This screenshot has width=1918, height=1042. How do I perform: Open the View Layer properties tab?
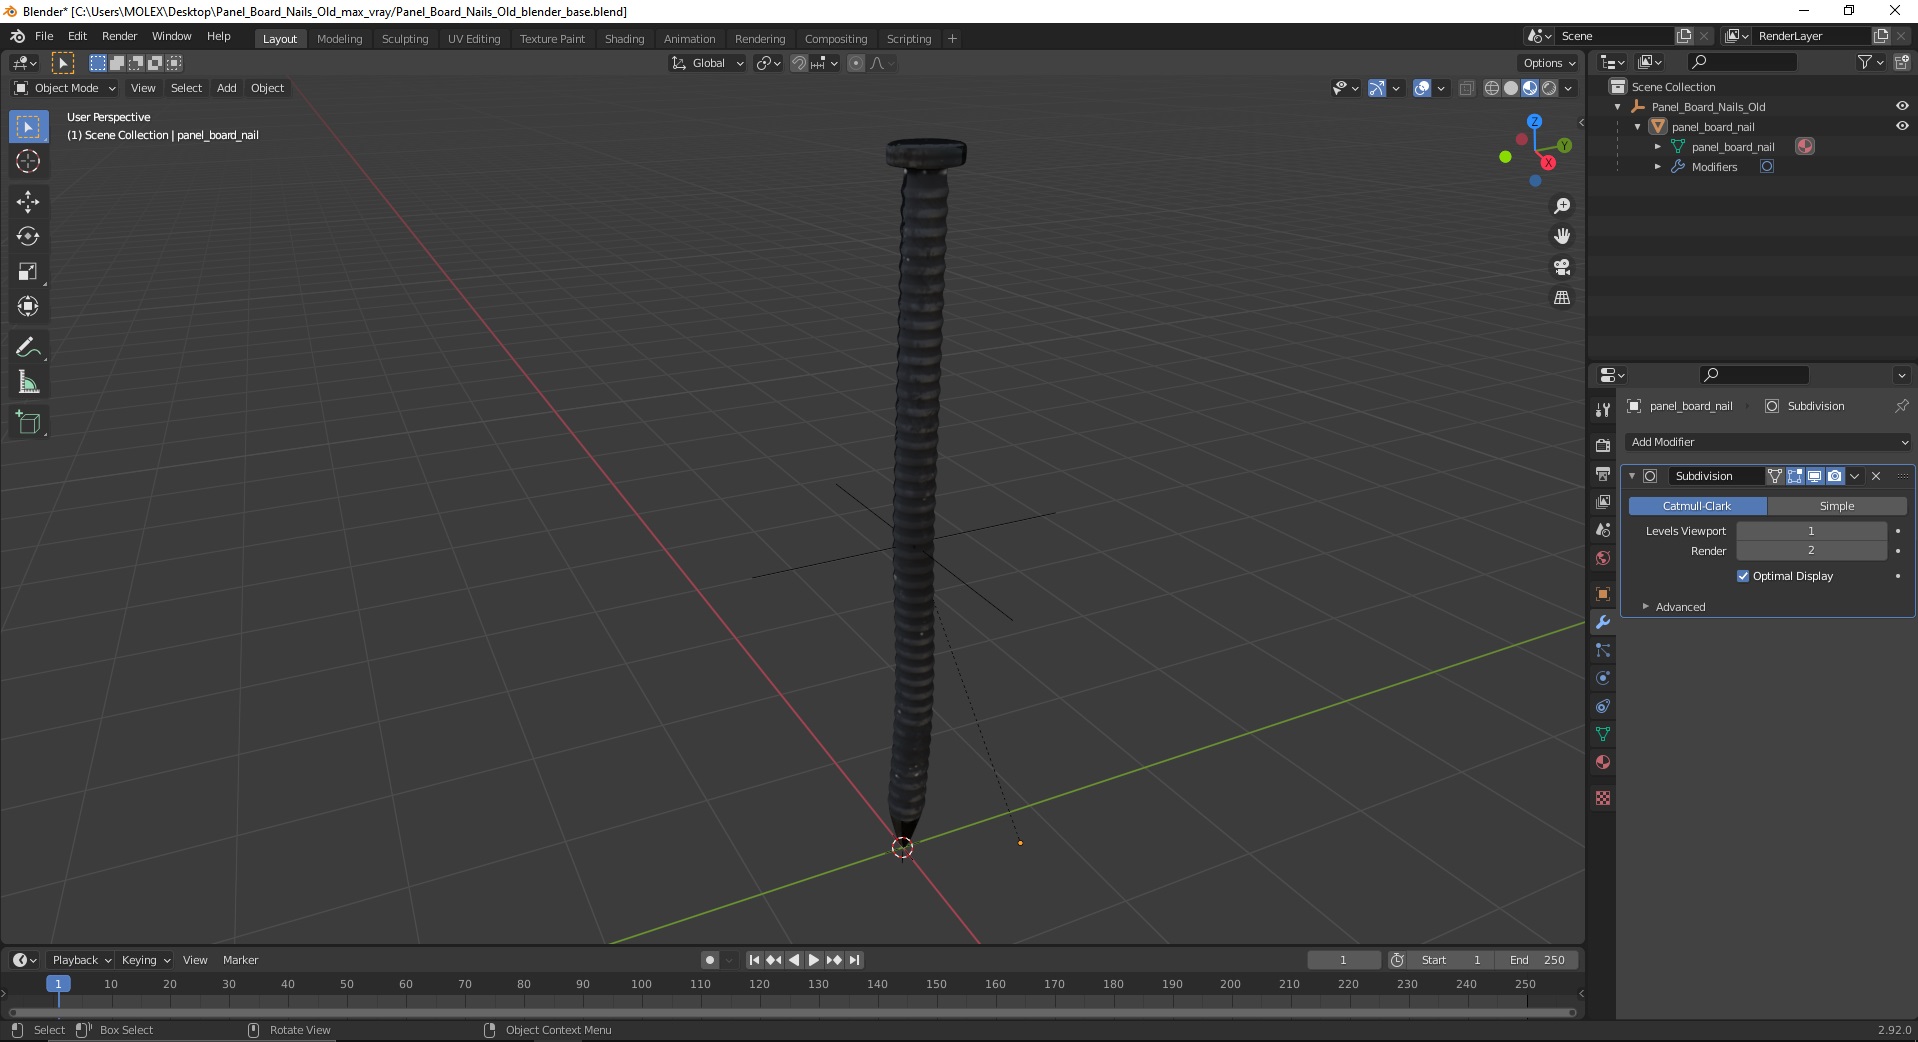[1603, 501]
